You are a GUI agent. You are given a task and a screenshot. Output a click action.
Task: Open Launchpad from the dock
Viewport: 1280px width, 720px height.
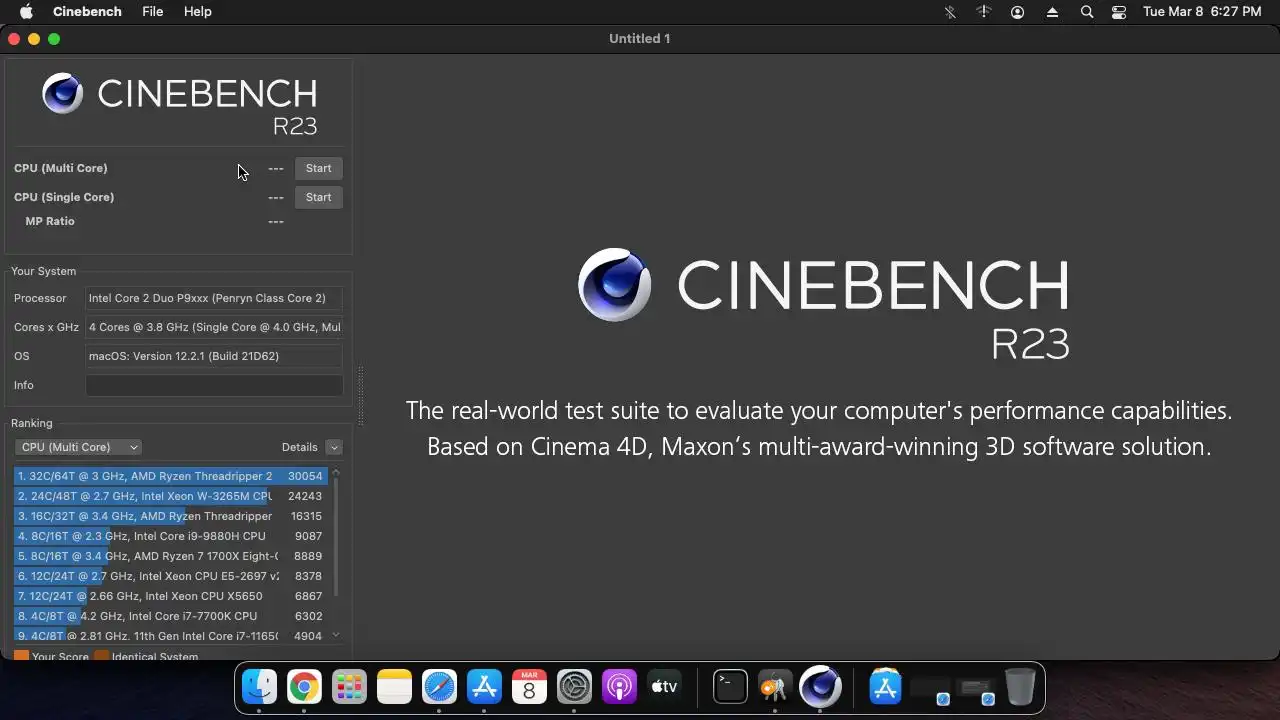(x=349, y=687)
